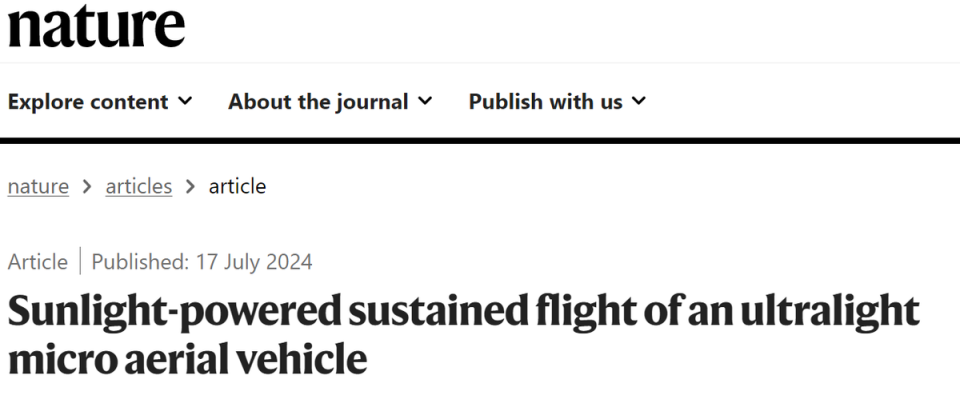Open the Explore content menu
This screenshot has width=960, height=403.
pyautogui.click(x=88, y=102)
